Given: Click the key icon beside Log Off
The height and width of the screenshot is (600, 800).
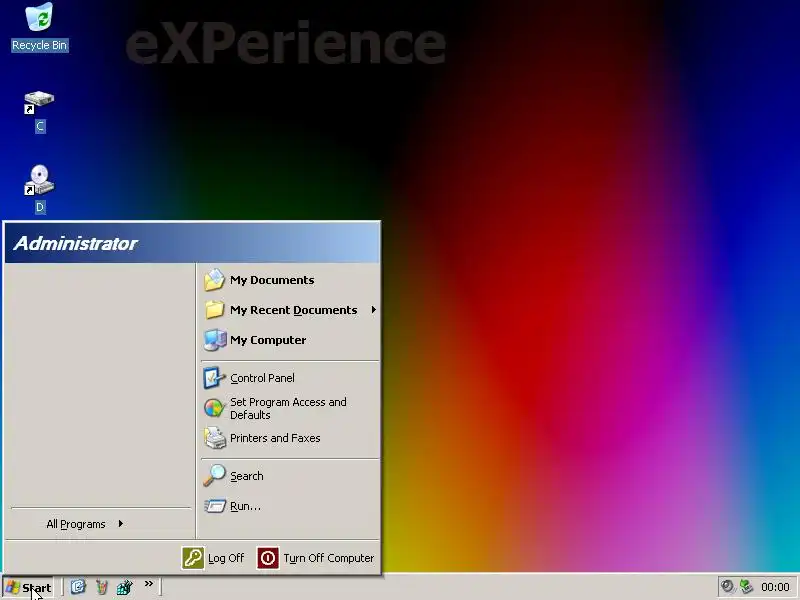Looking at the screenshot, I should click(193, 558).
